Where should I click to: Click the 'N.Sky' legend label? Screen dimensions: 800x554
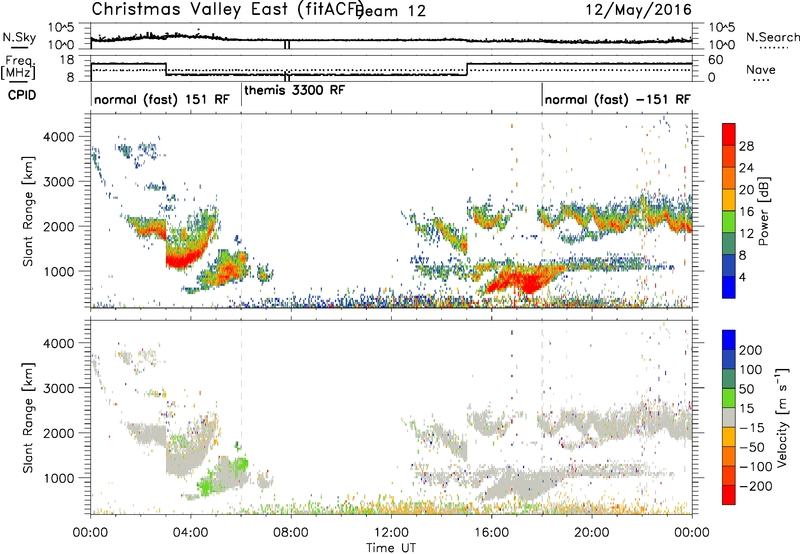point(19,38)
